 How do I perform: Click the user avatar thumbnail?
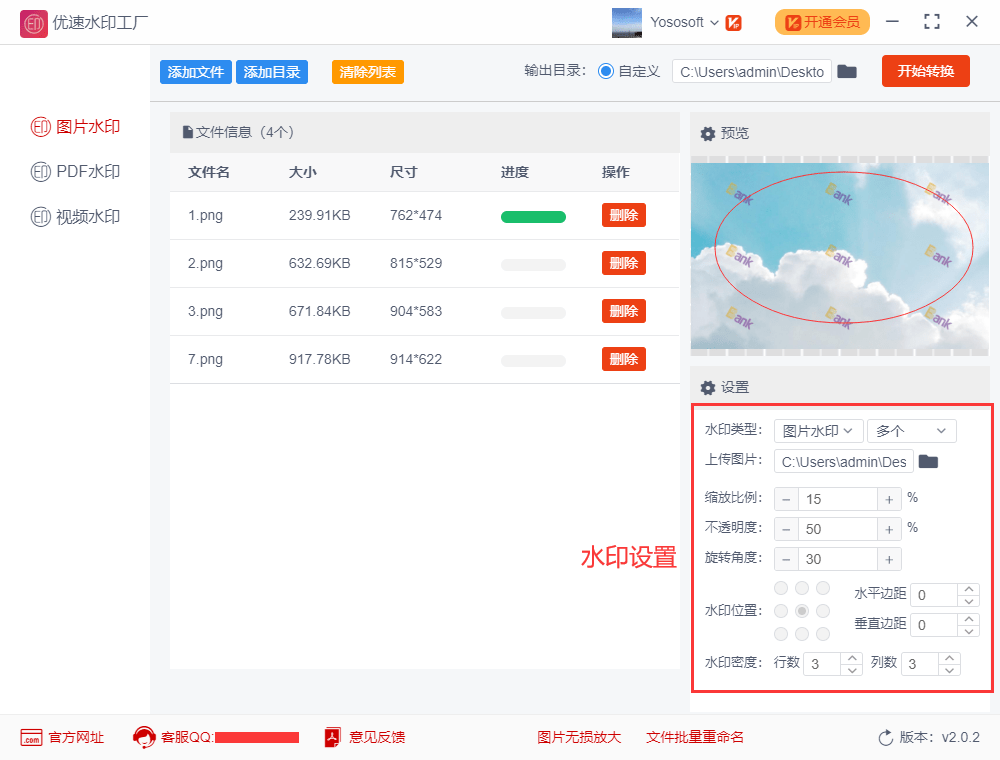(x=627, y=23)
